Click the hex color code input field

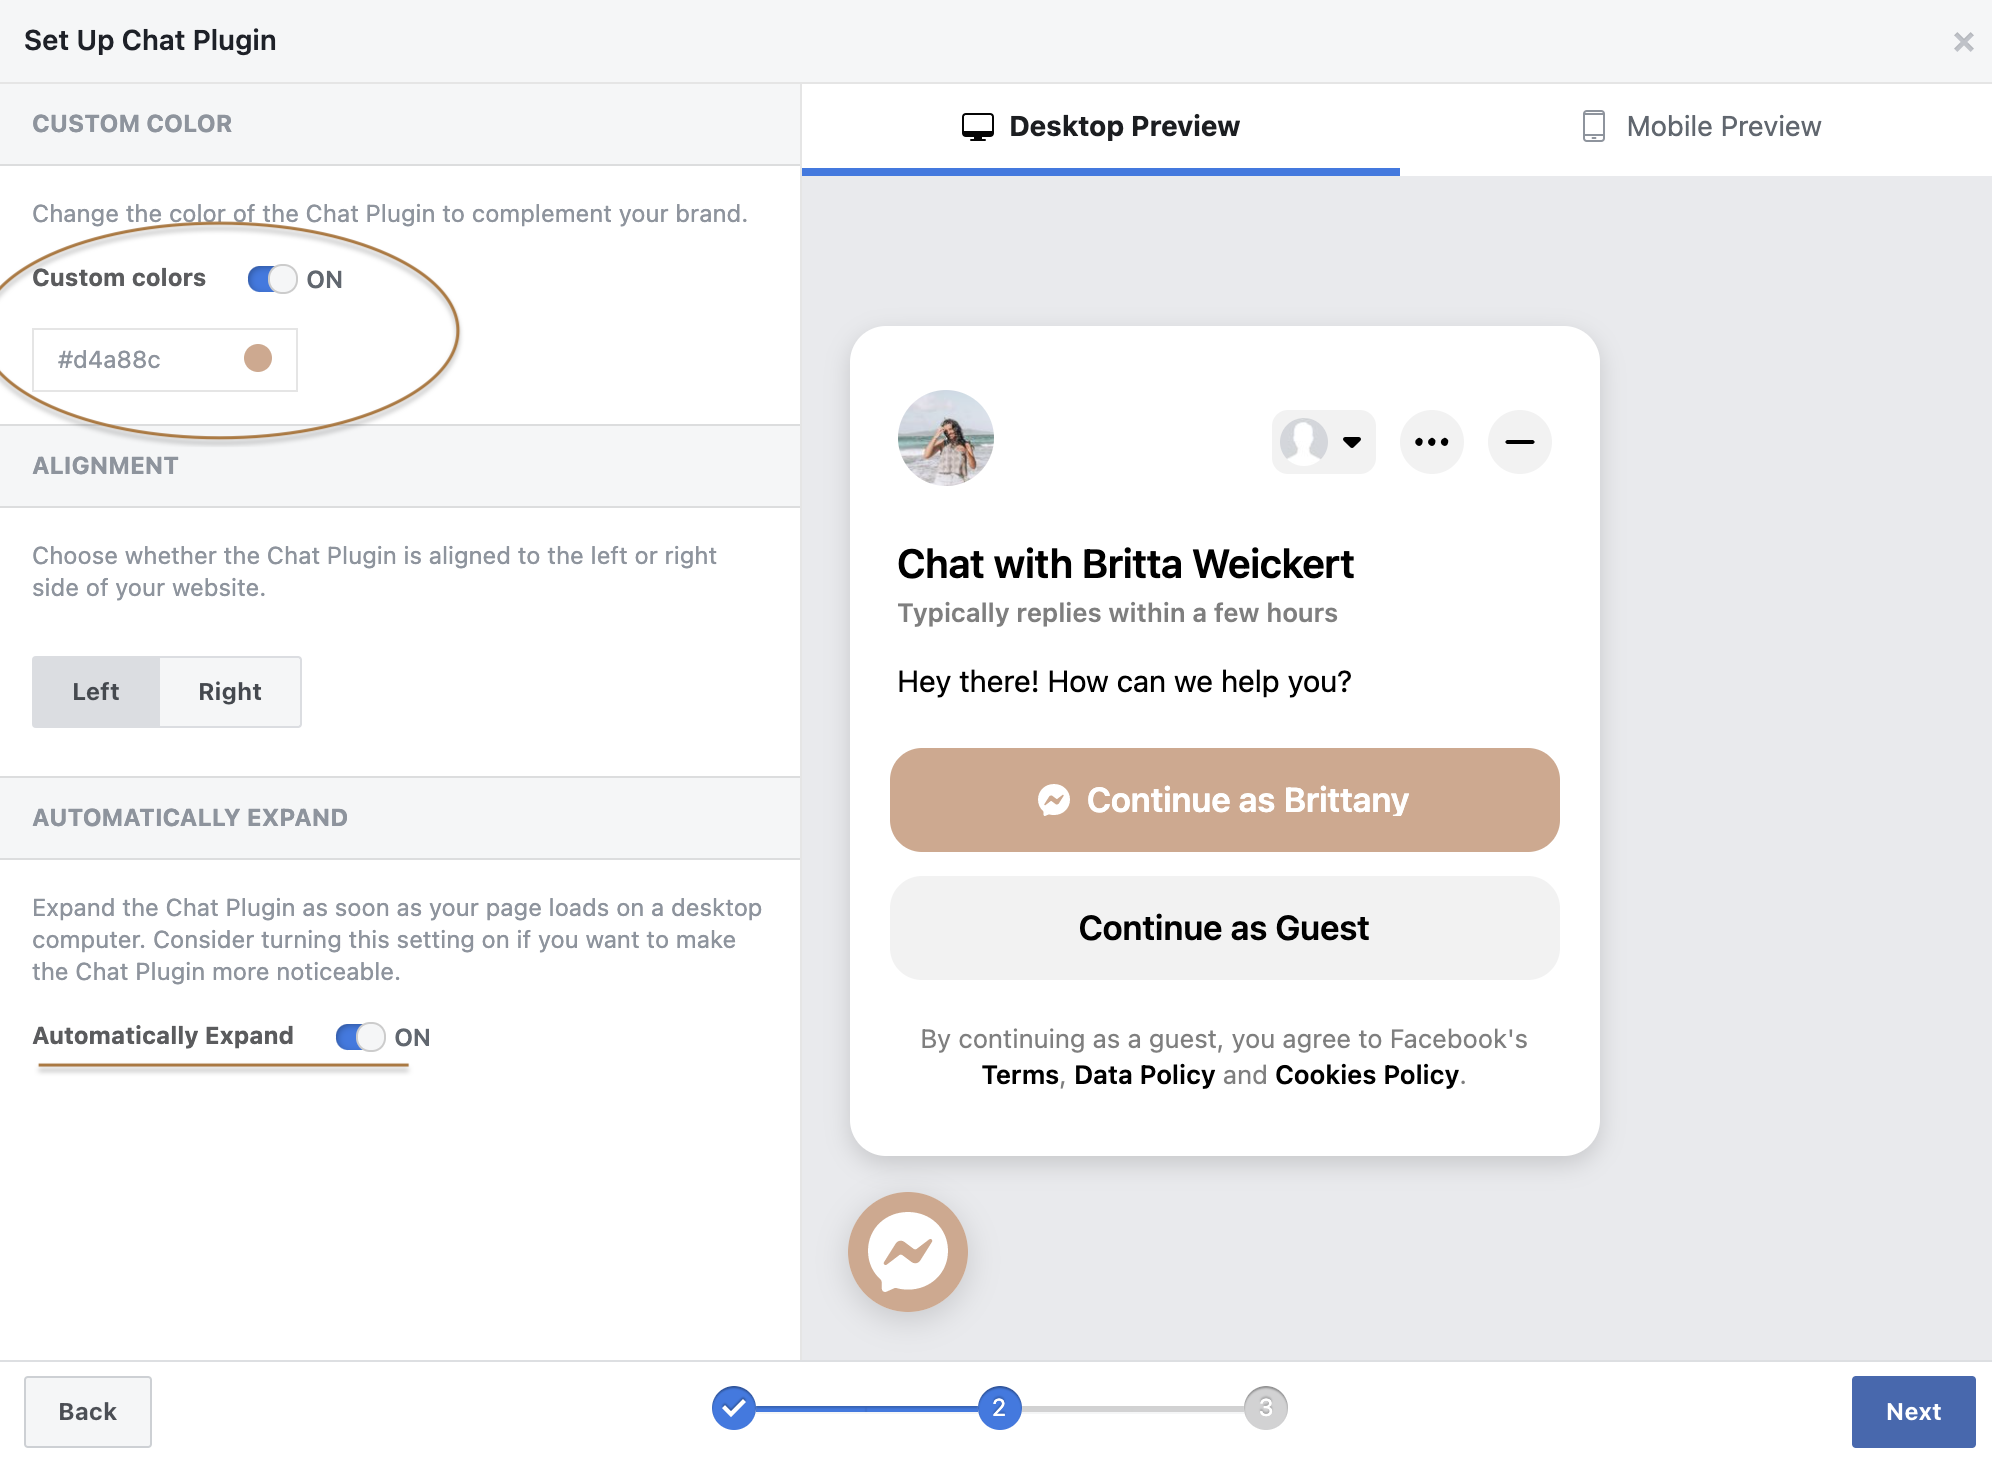click(x=130, y=360)
